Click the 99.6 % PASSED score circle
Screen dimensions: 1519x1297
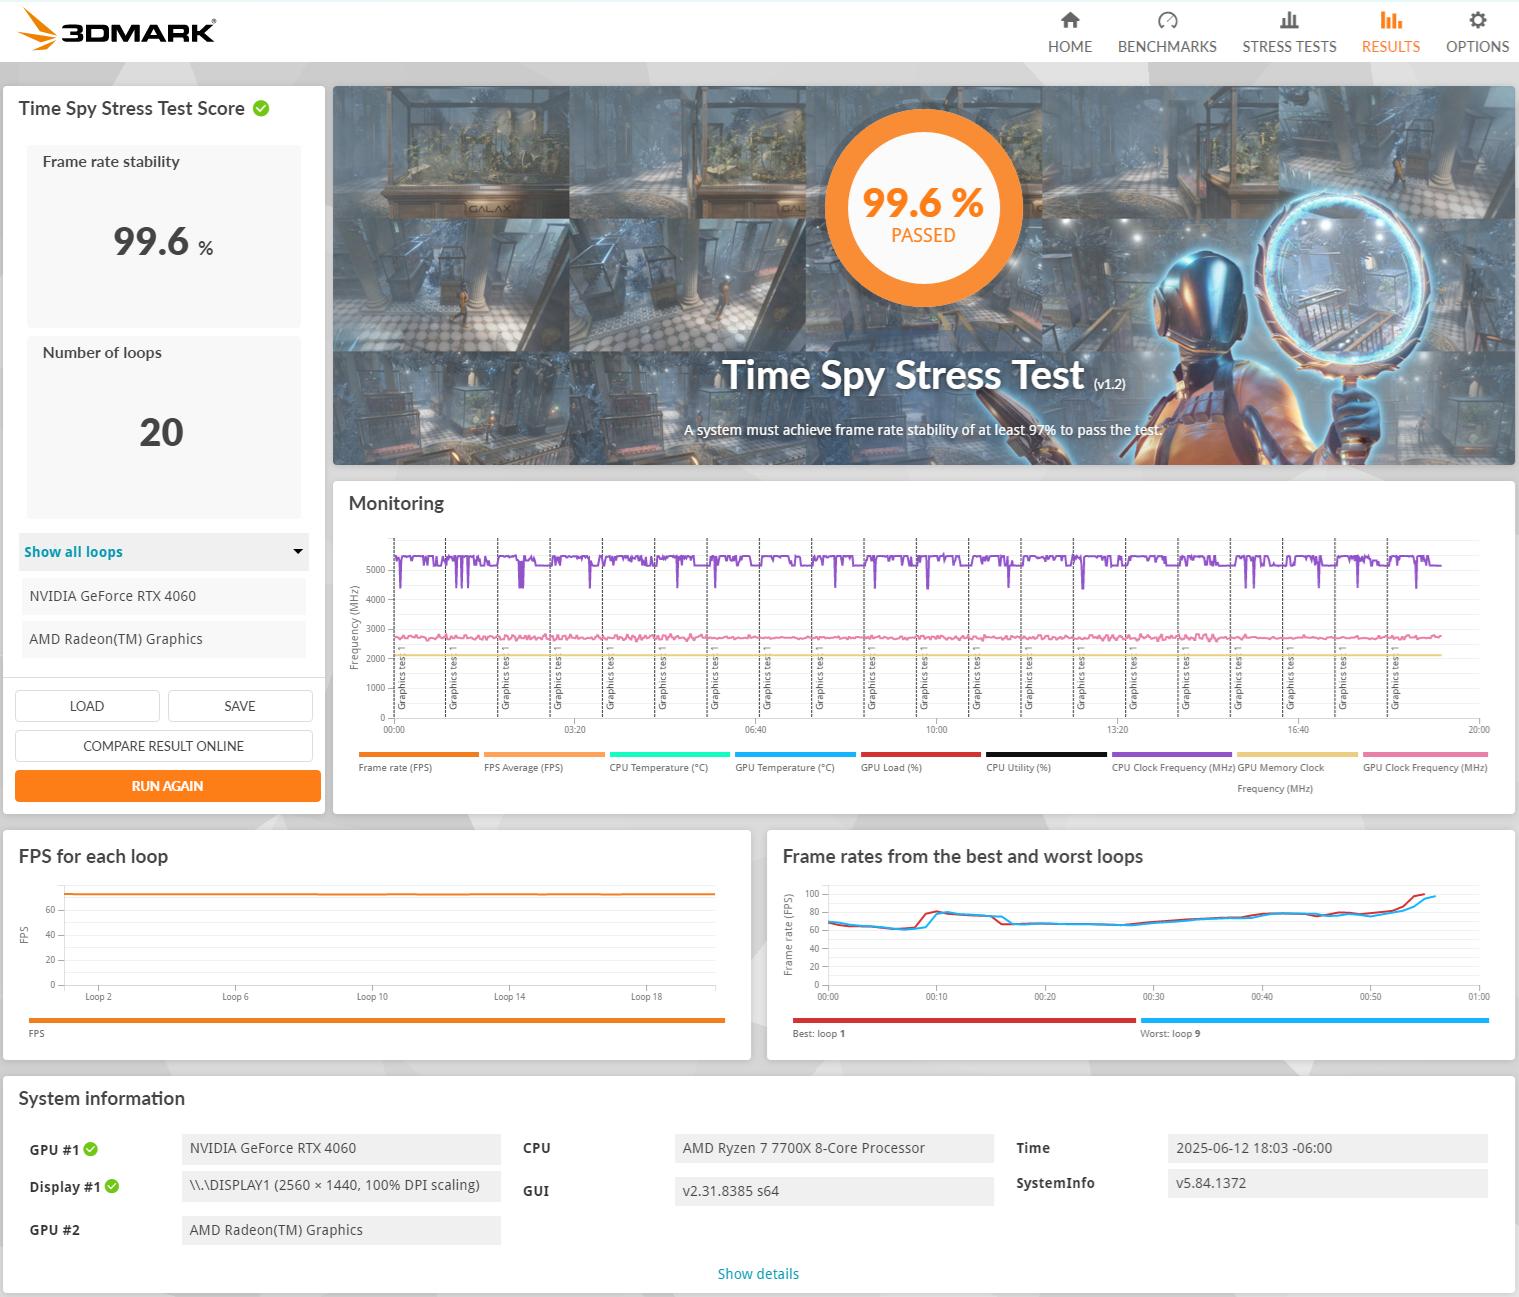coord(923,209)
